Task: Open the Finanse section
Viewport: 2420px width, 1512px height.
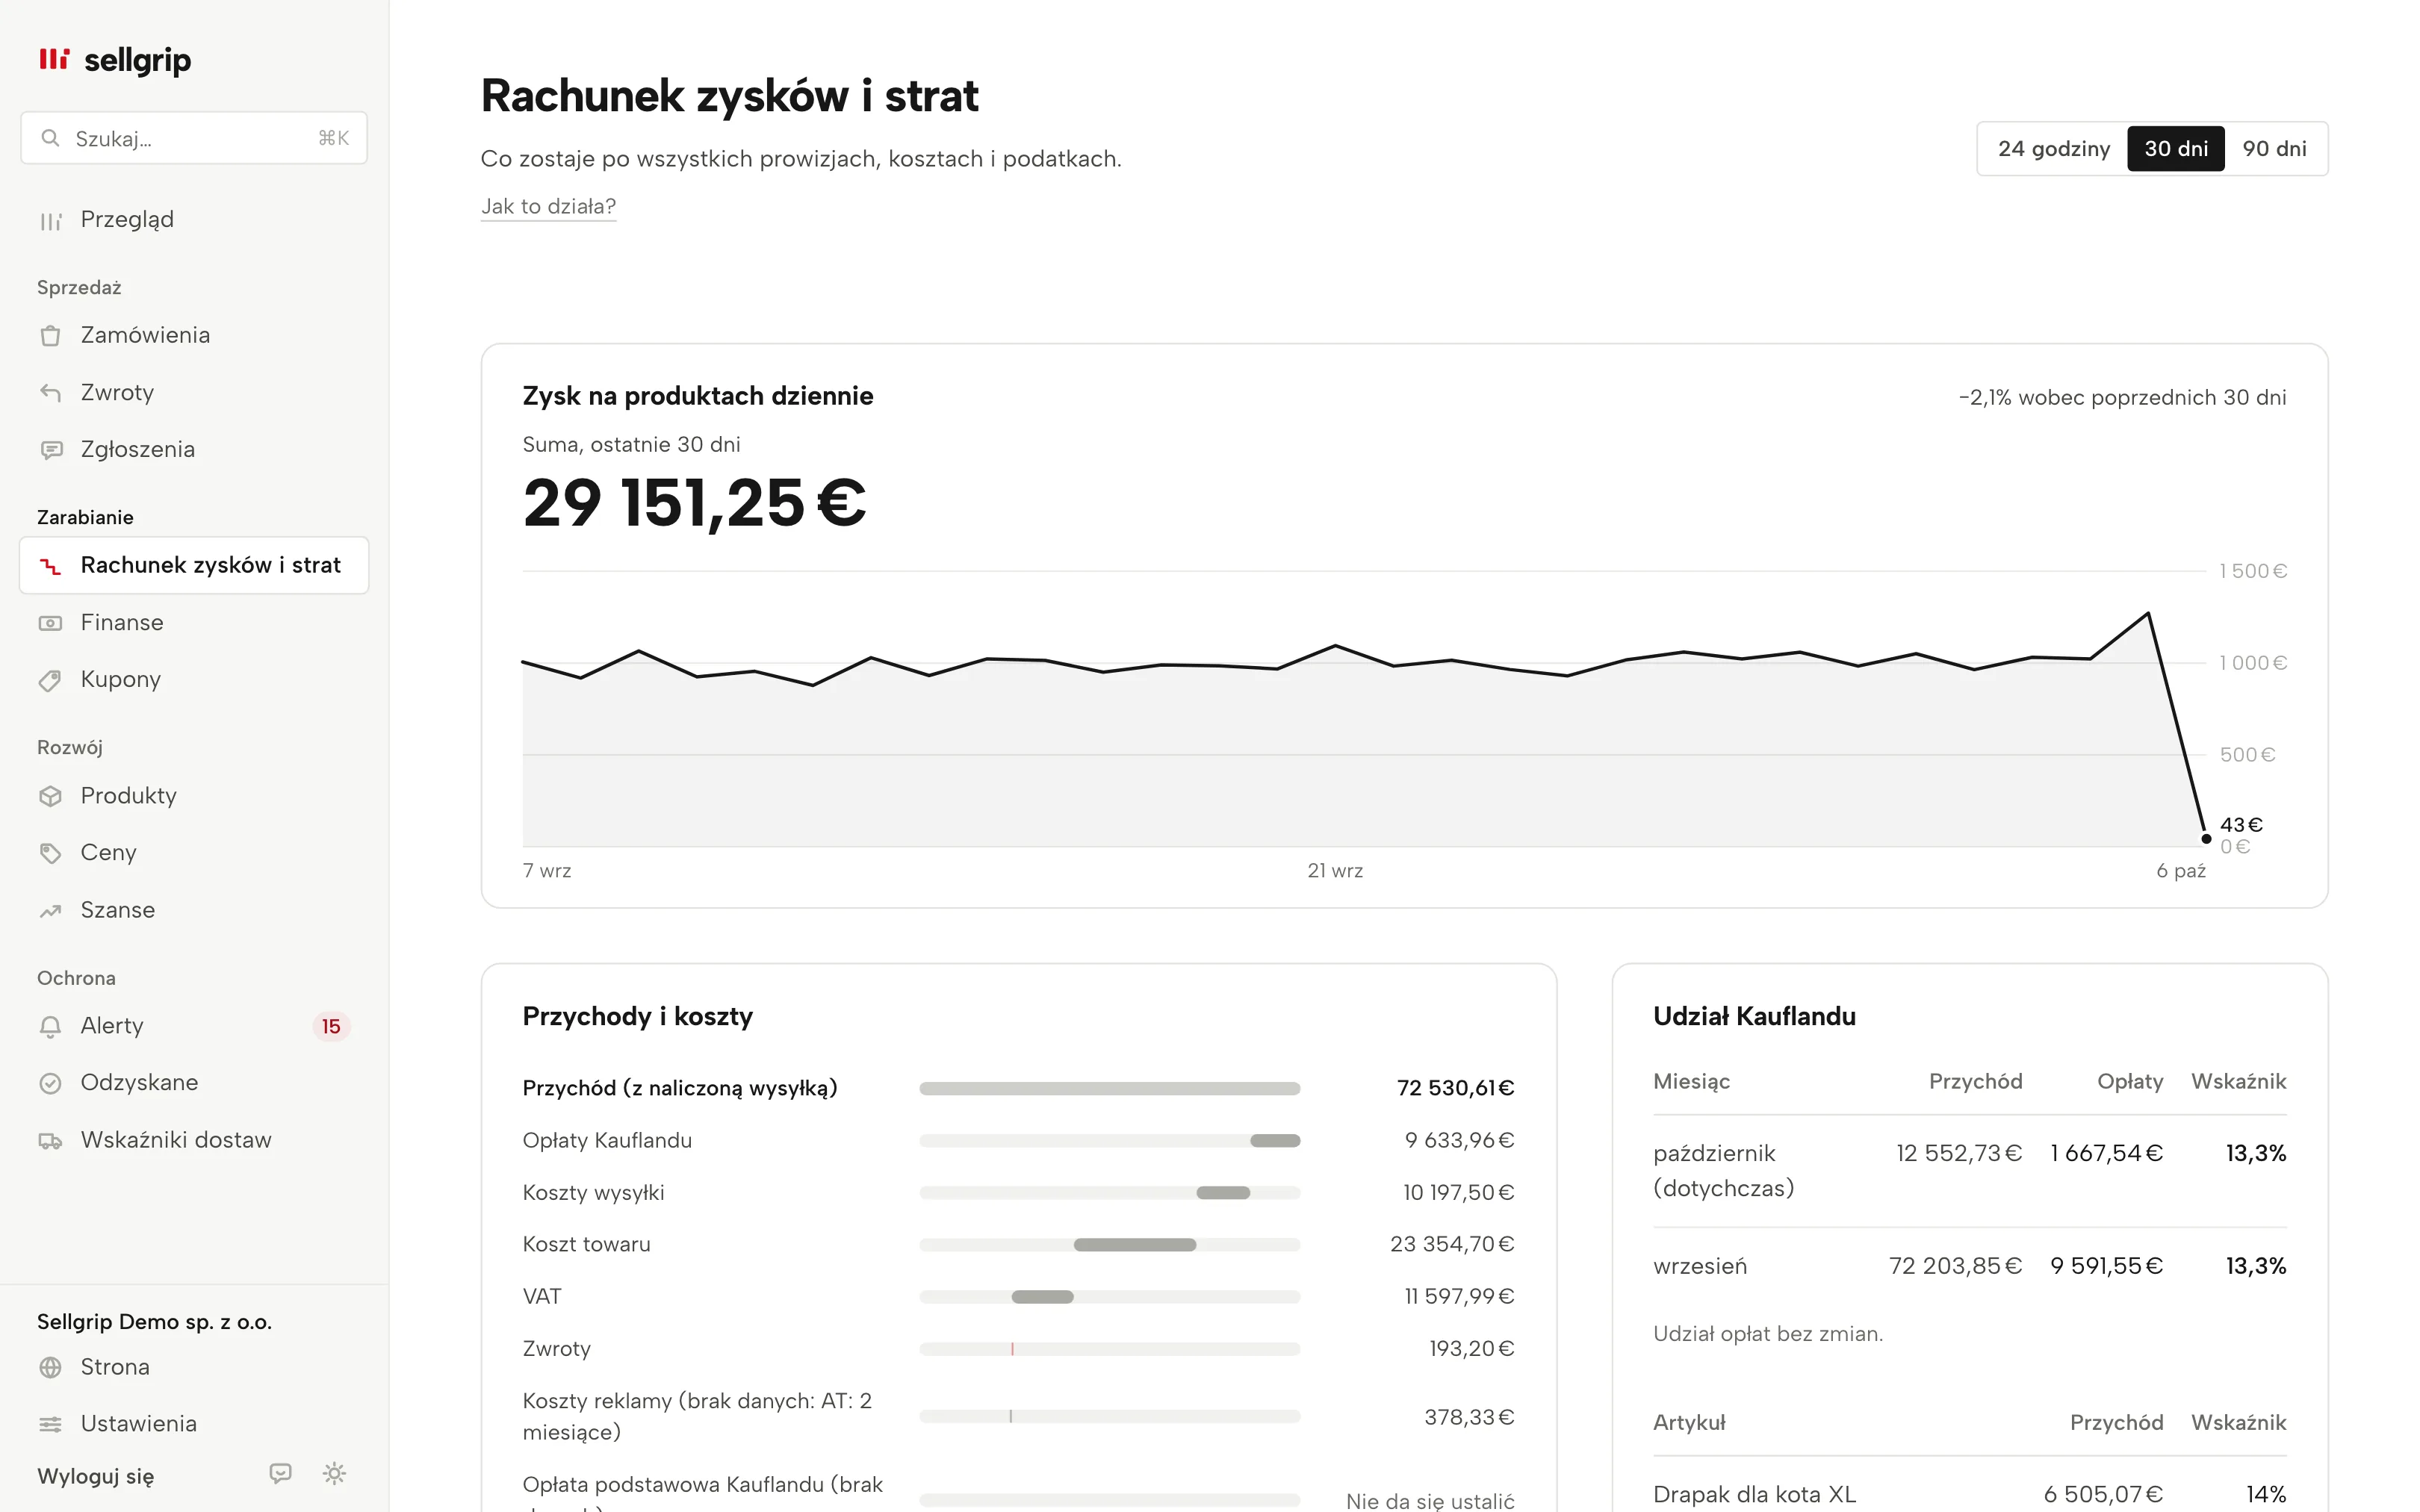Action: tap(194, 623)
